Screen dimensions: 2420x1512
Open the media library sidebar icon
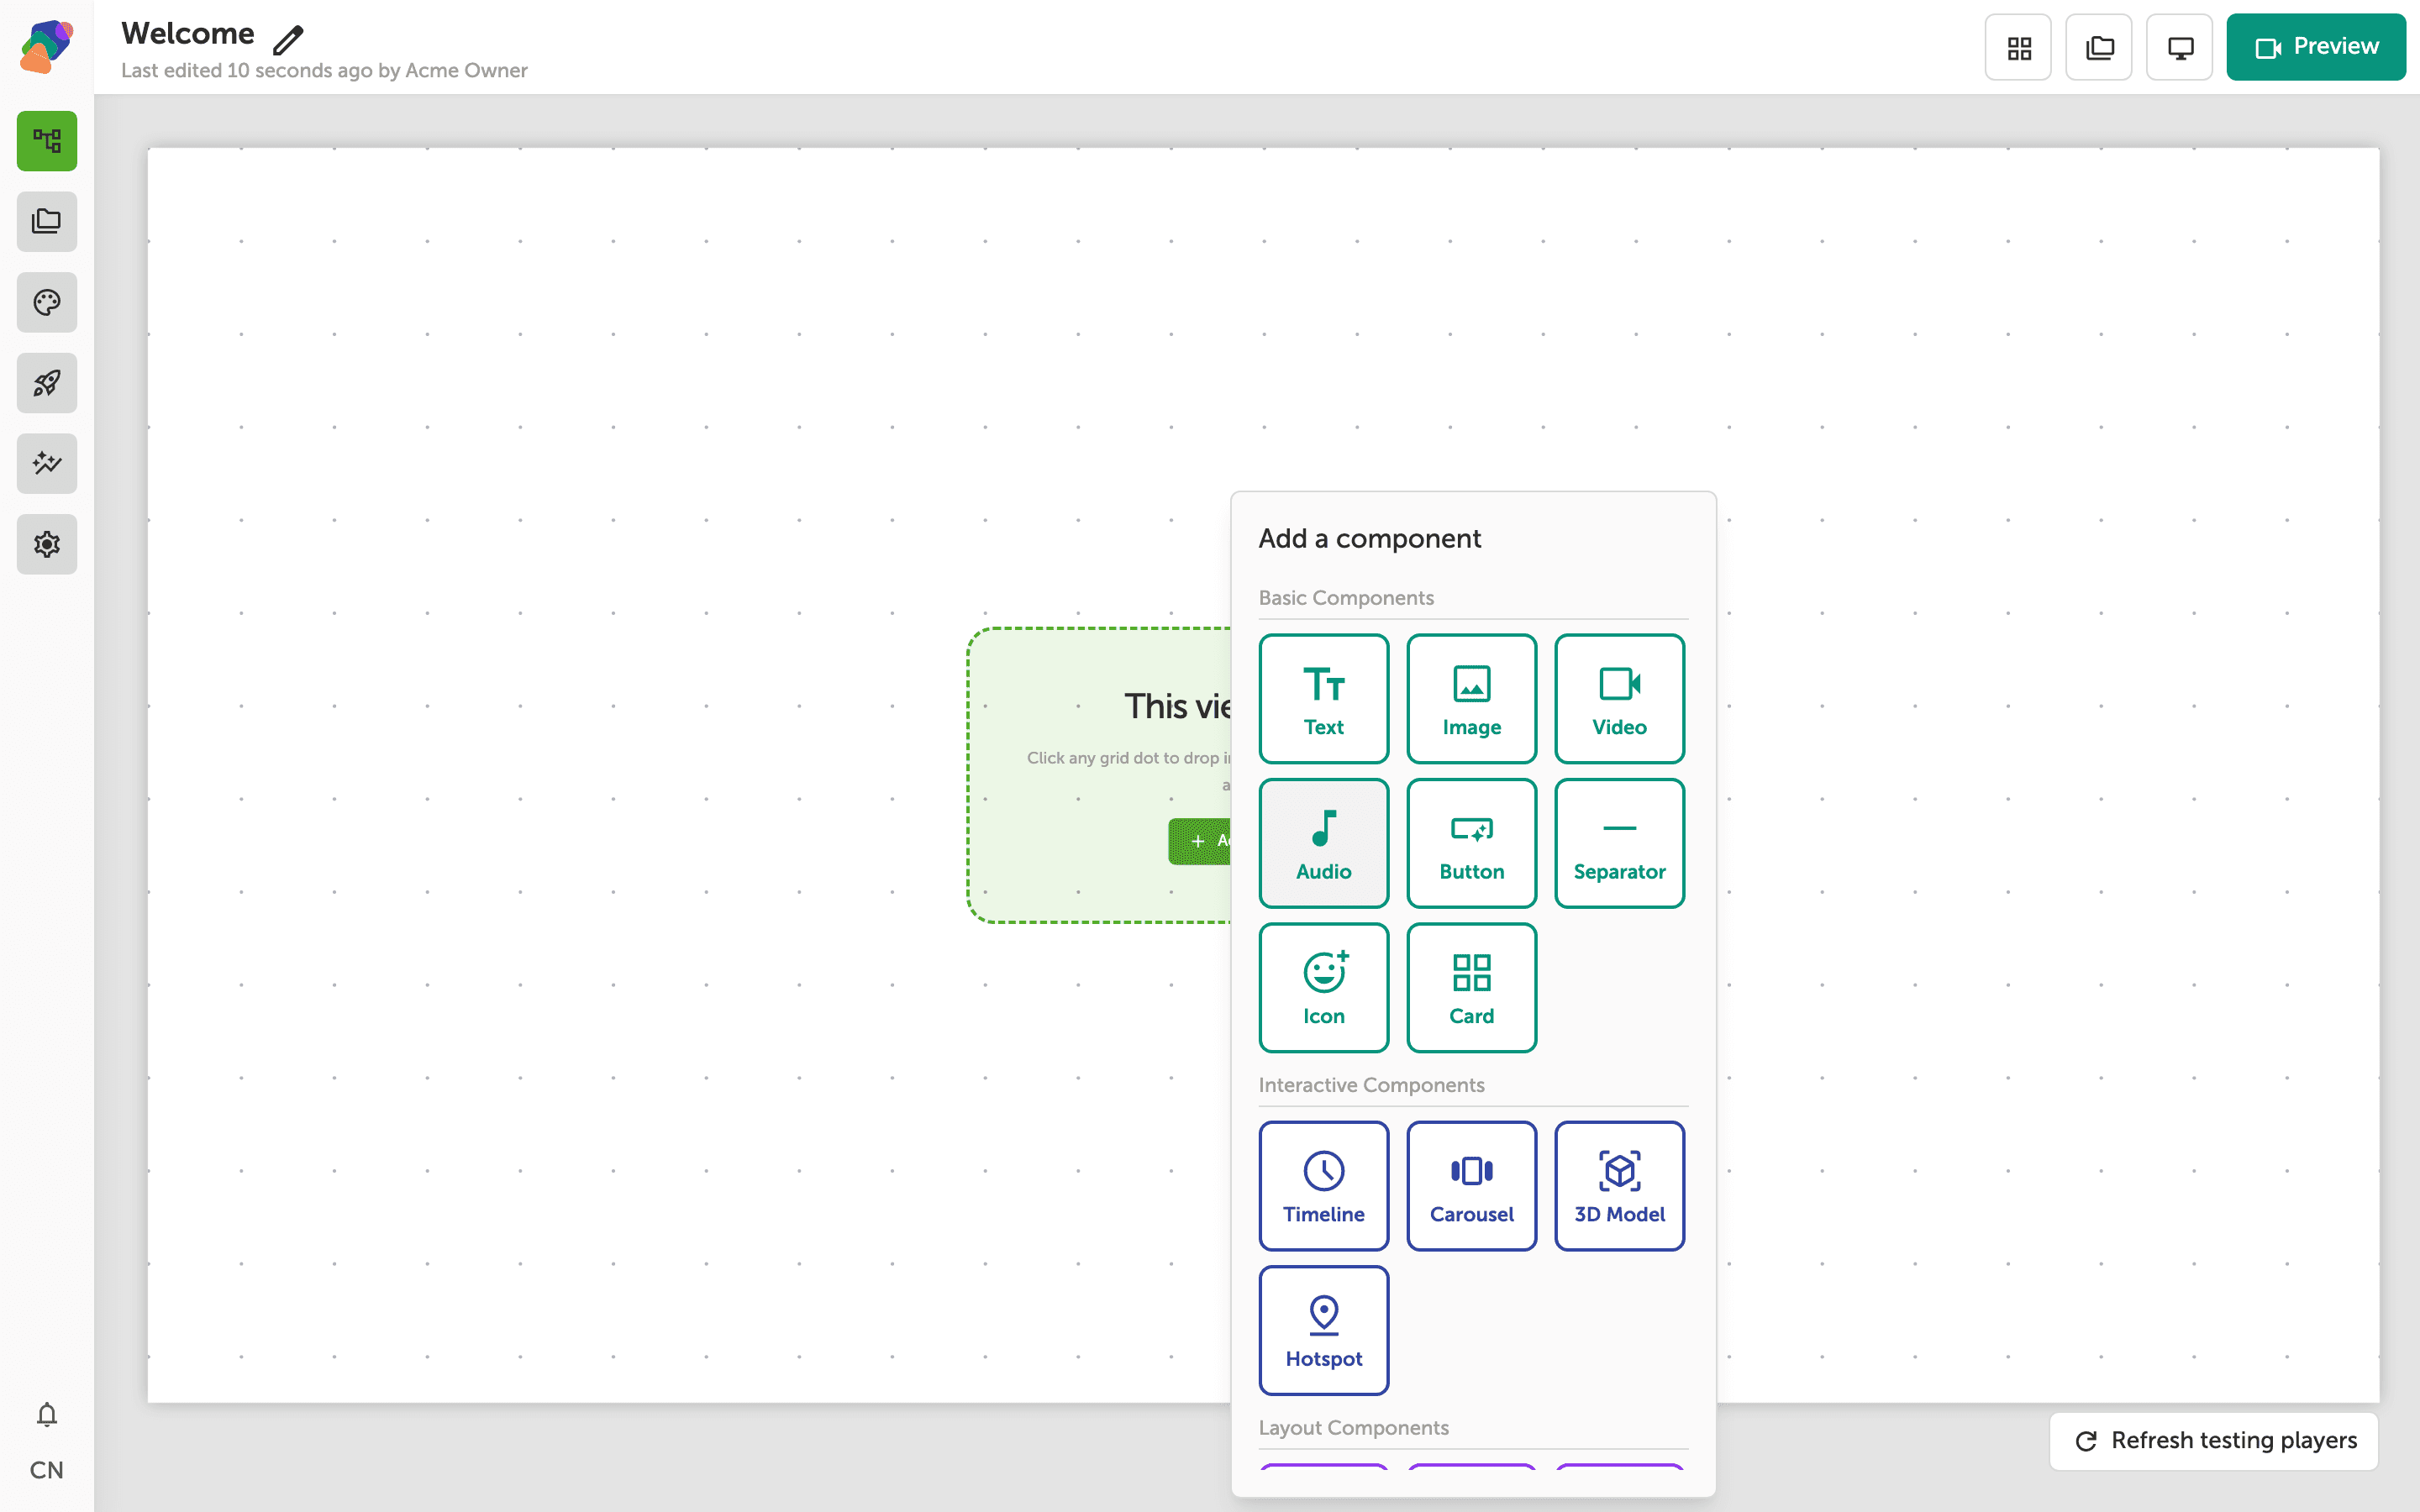(x=47, y=222)
